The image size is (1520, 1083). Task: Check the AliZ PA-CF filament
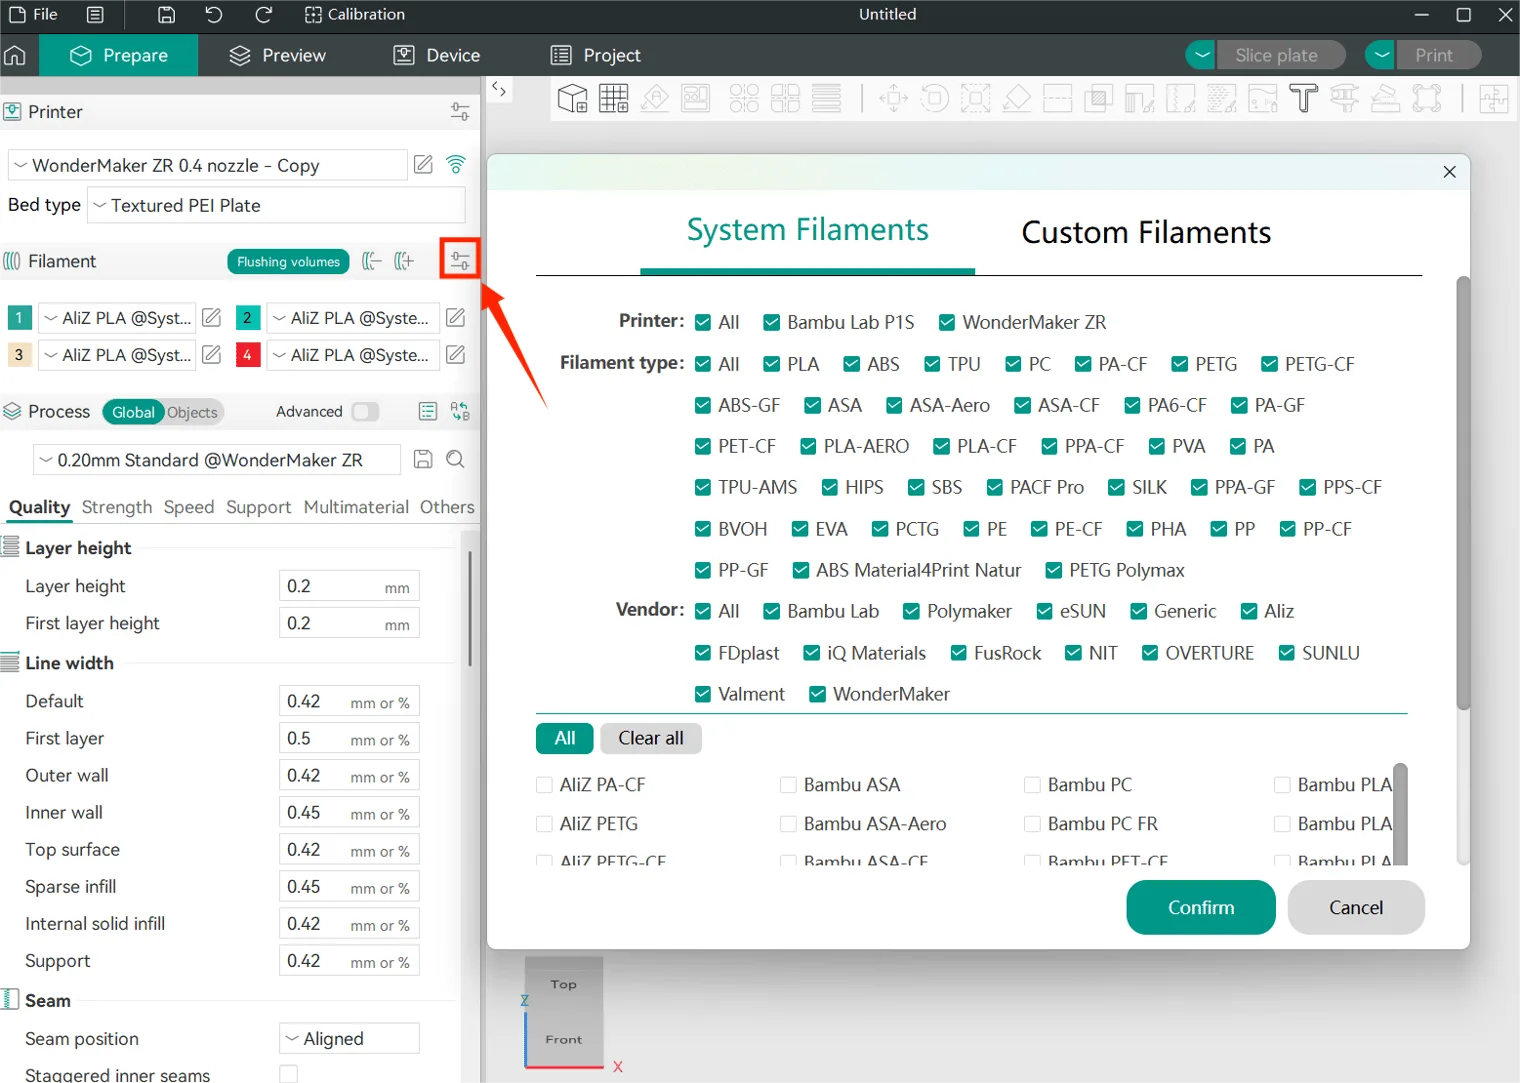(544, 785)
